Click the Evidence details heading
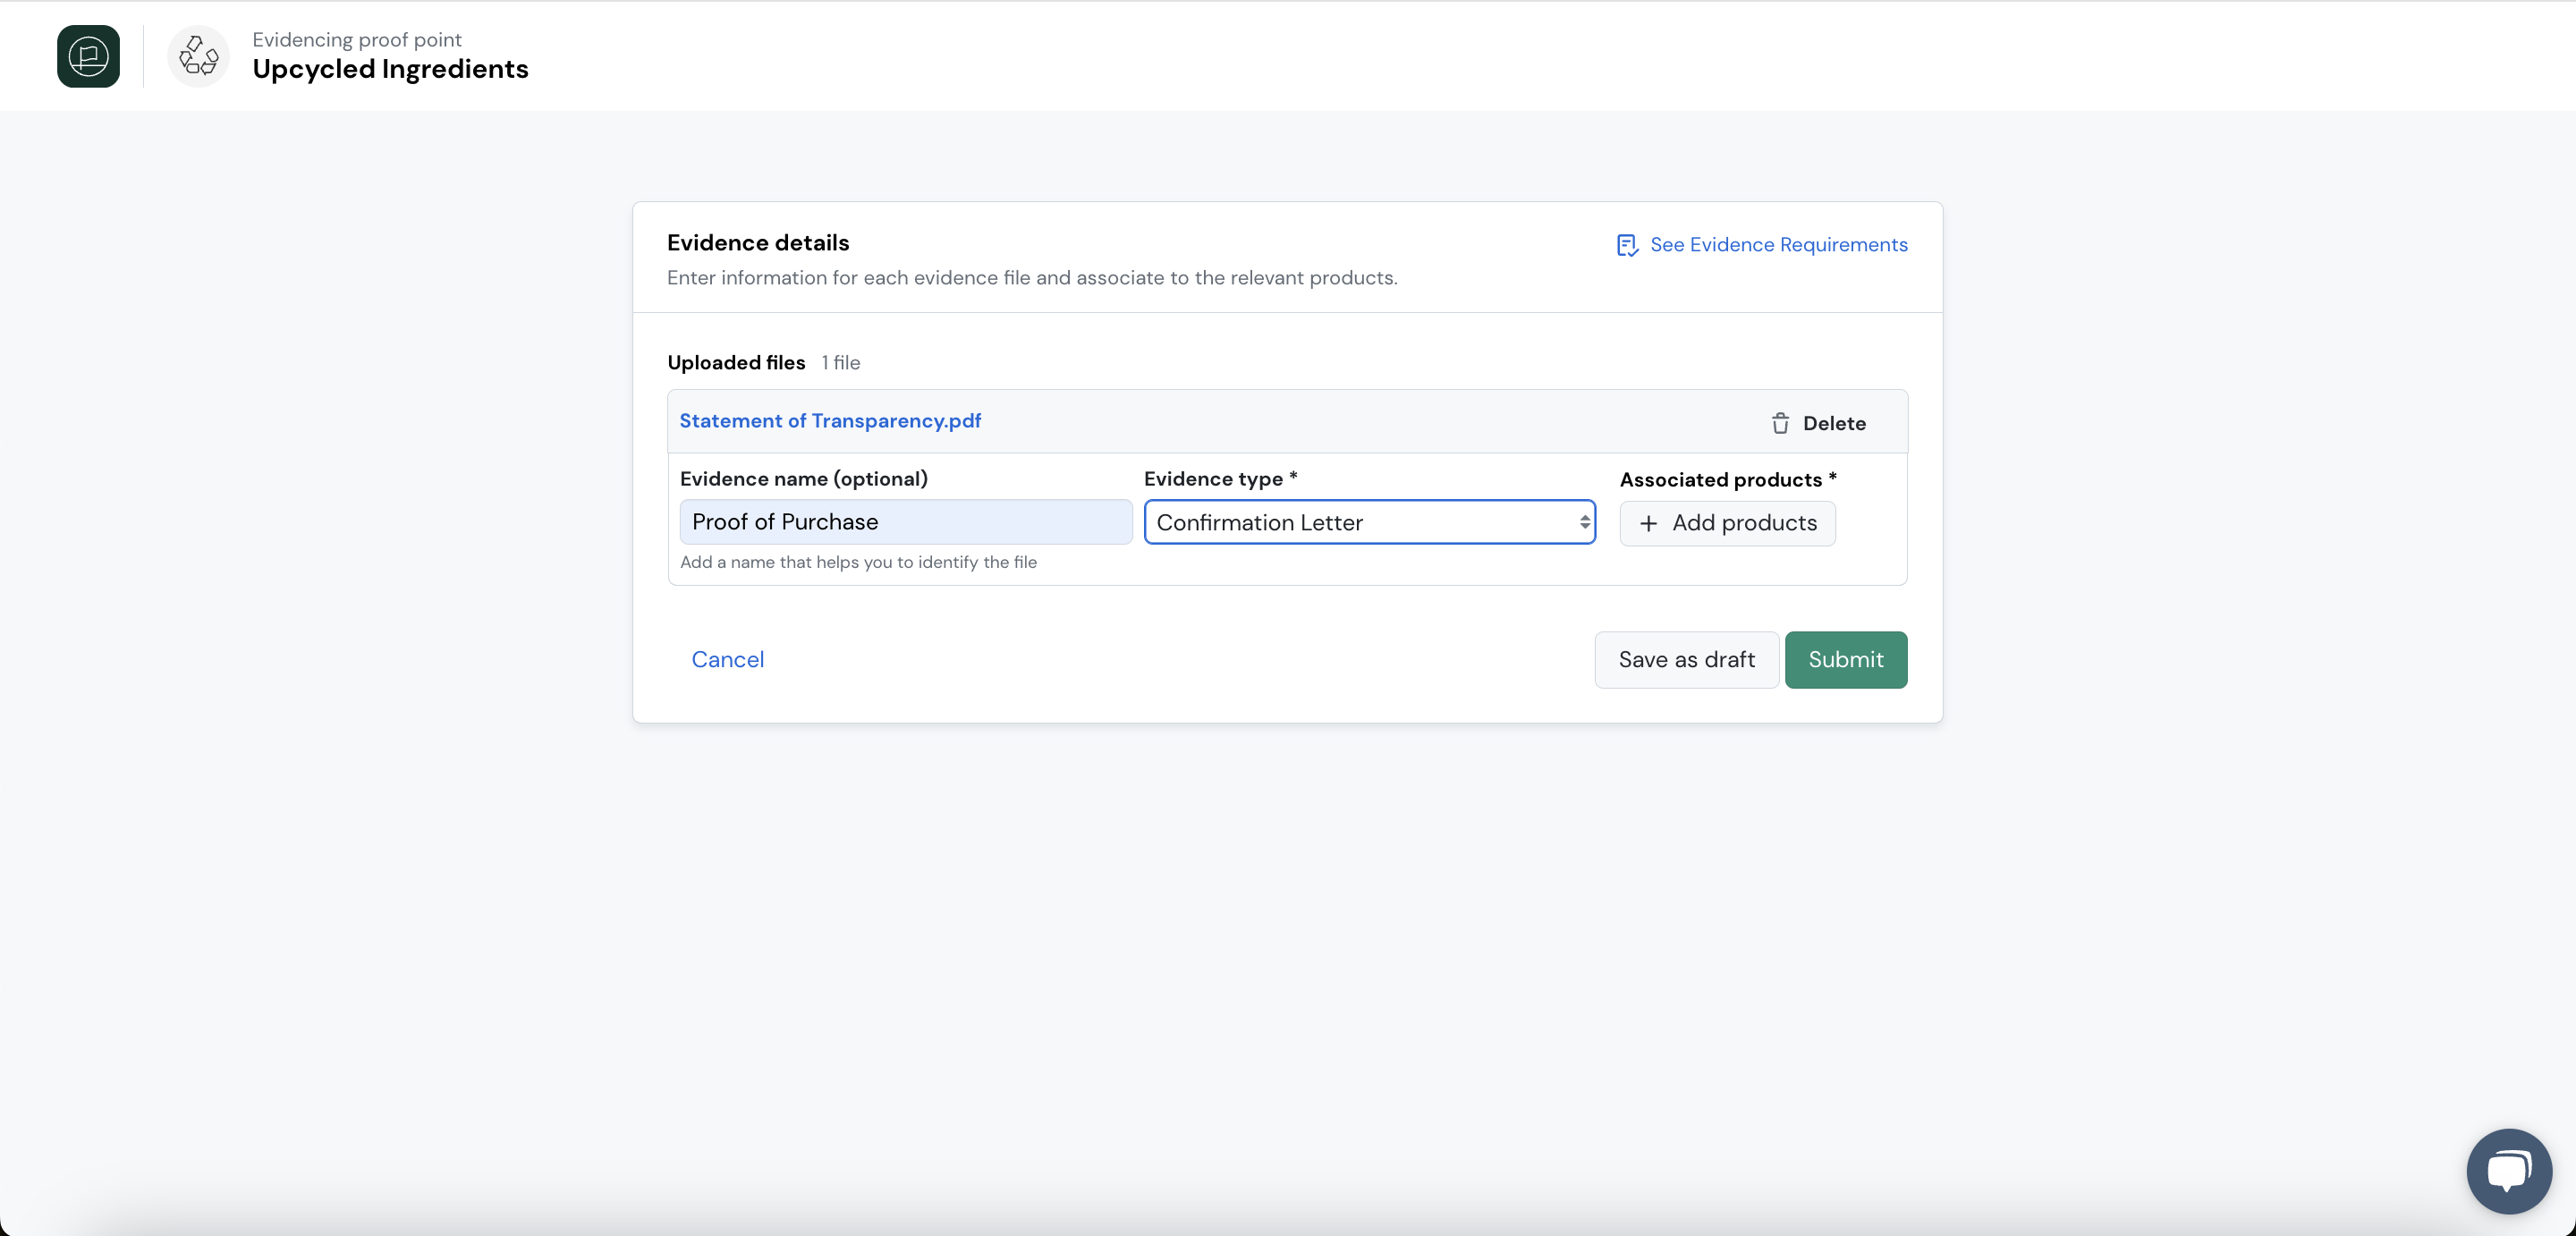This screenshot has height=1236, width=2576. [x=758, y=243]
